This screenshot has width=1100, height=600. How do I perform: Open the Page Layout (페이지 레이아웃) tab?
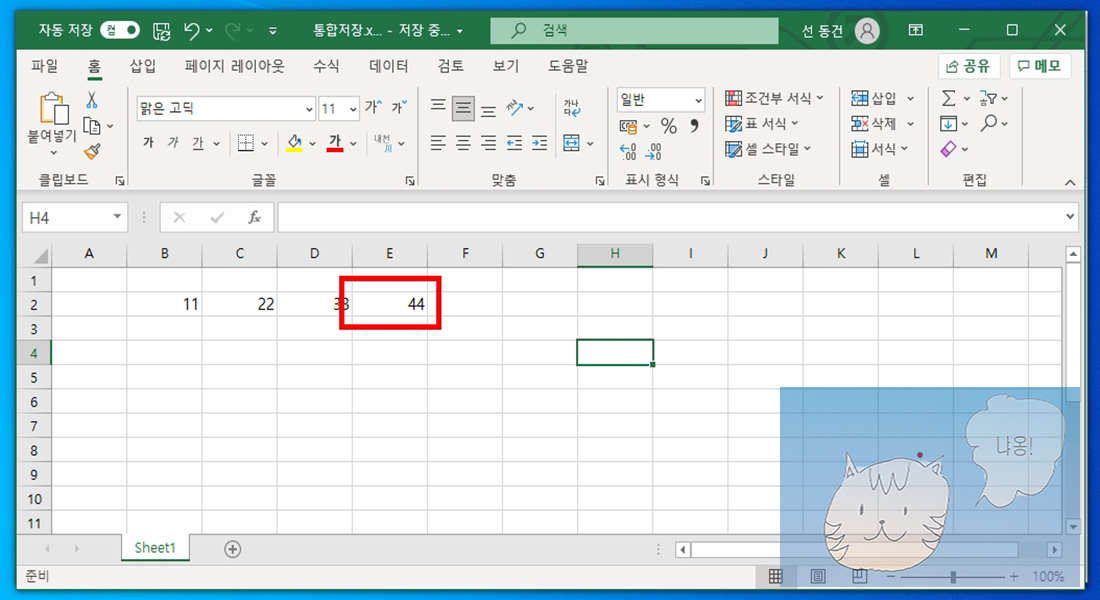pyautogui.click(x=235, y=66)
